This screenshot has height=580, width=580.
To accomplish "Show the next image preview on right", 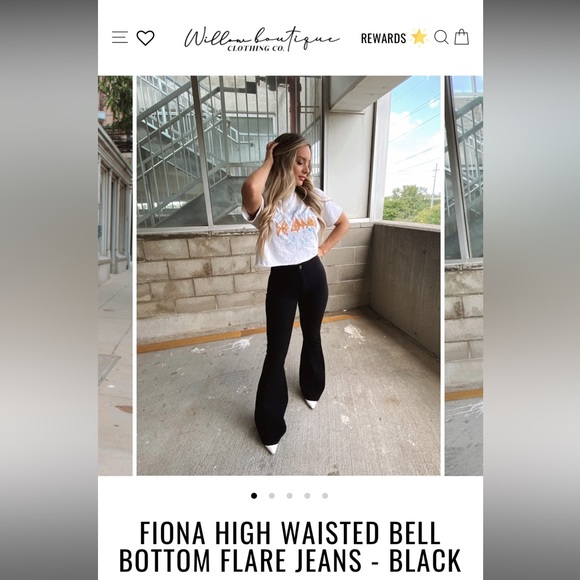I will 464,276.
